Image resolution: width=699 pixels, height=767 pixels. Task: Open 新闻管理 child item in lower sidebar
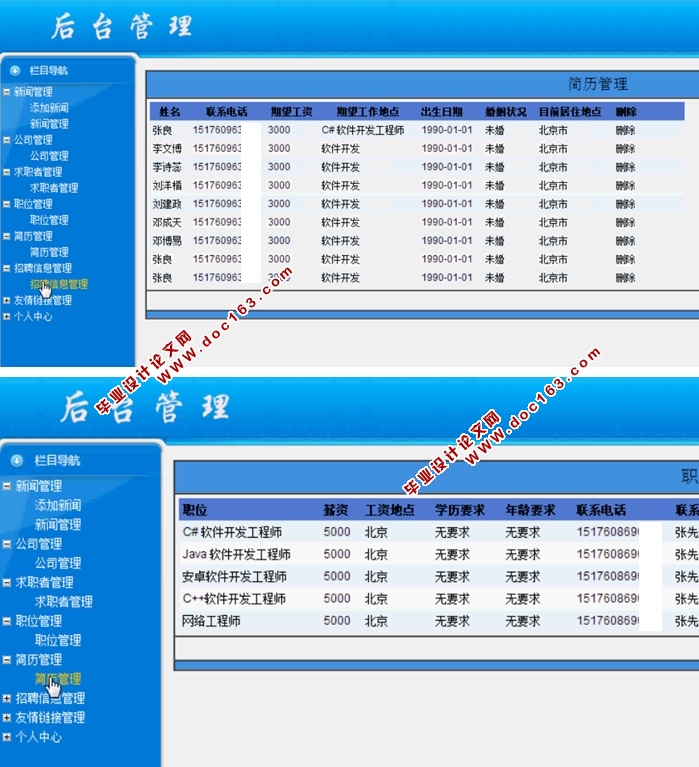58,524
